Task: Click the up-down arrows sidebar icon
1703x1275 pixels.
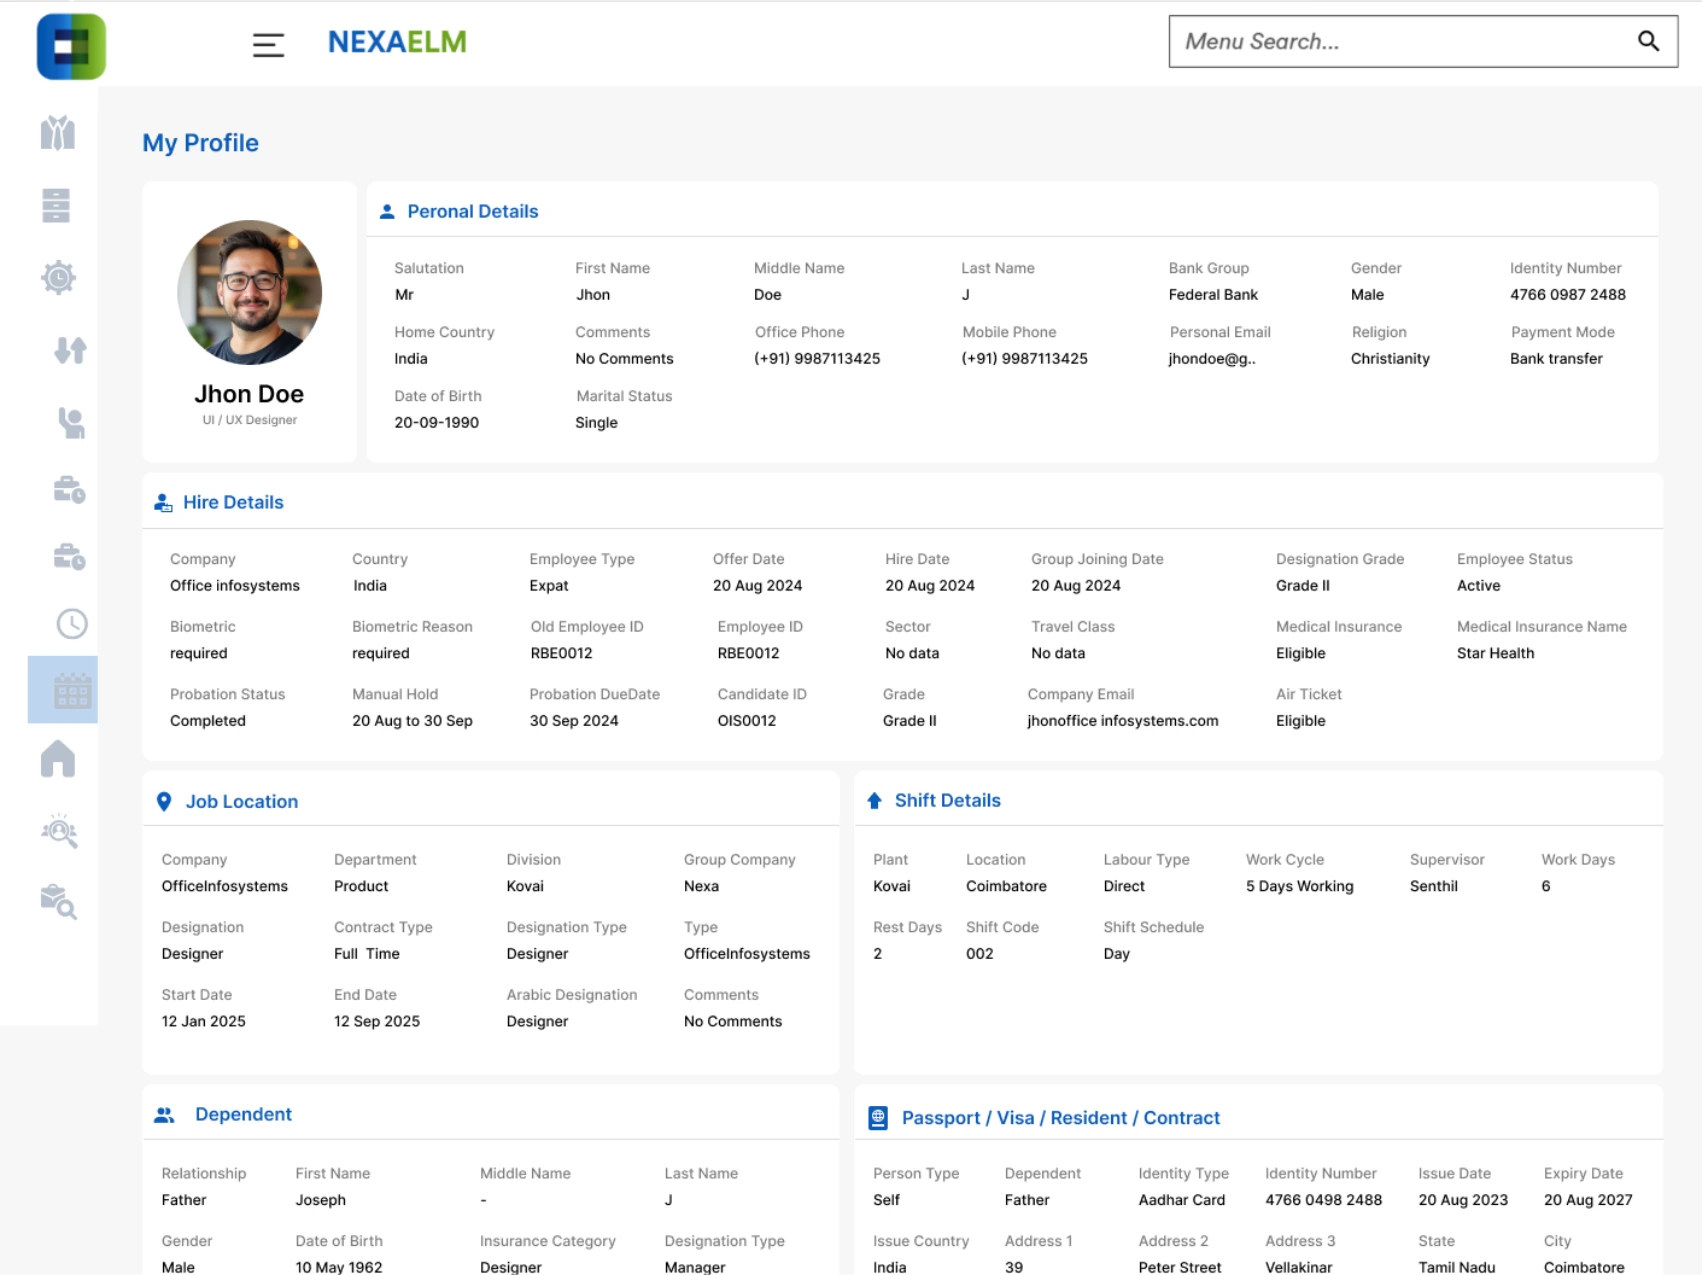Action: point(70,350)
